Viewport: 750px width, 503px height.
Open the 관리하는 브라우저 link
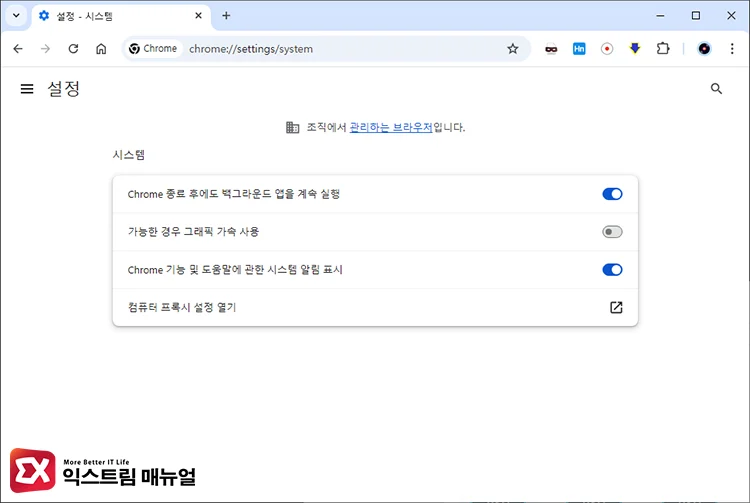[391, 127]
